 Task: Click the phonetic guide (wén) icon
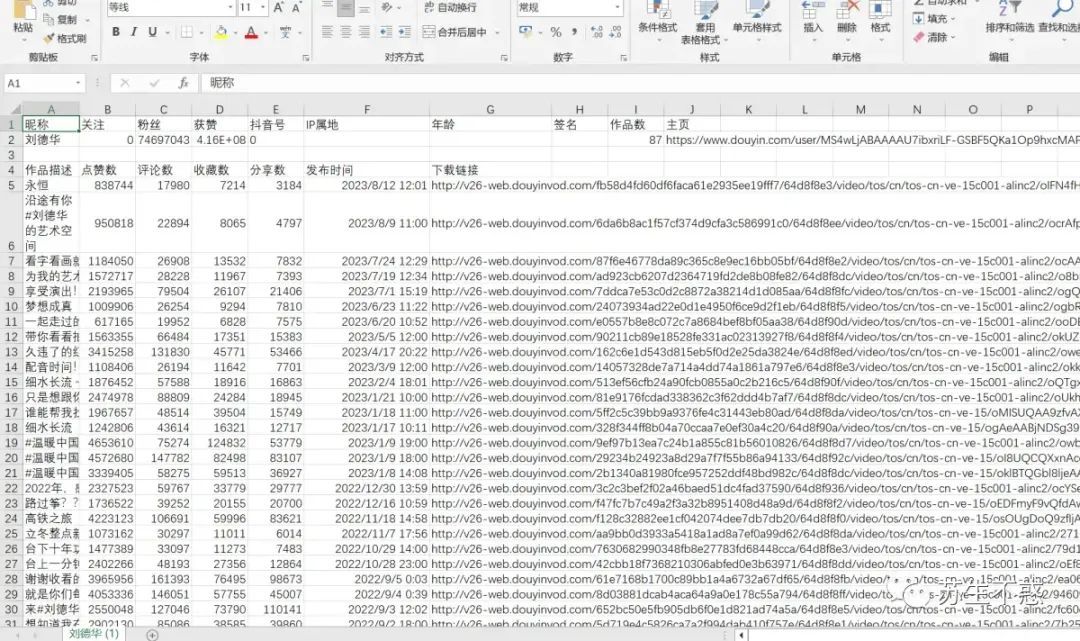(x=286, y=32)
